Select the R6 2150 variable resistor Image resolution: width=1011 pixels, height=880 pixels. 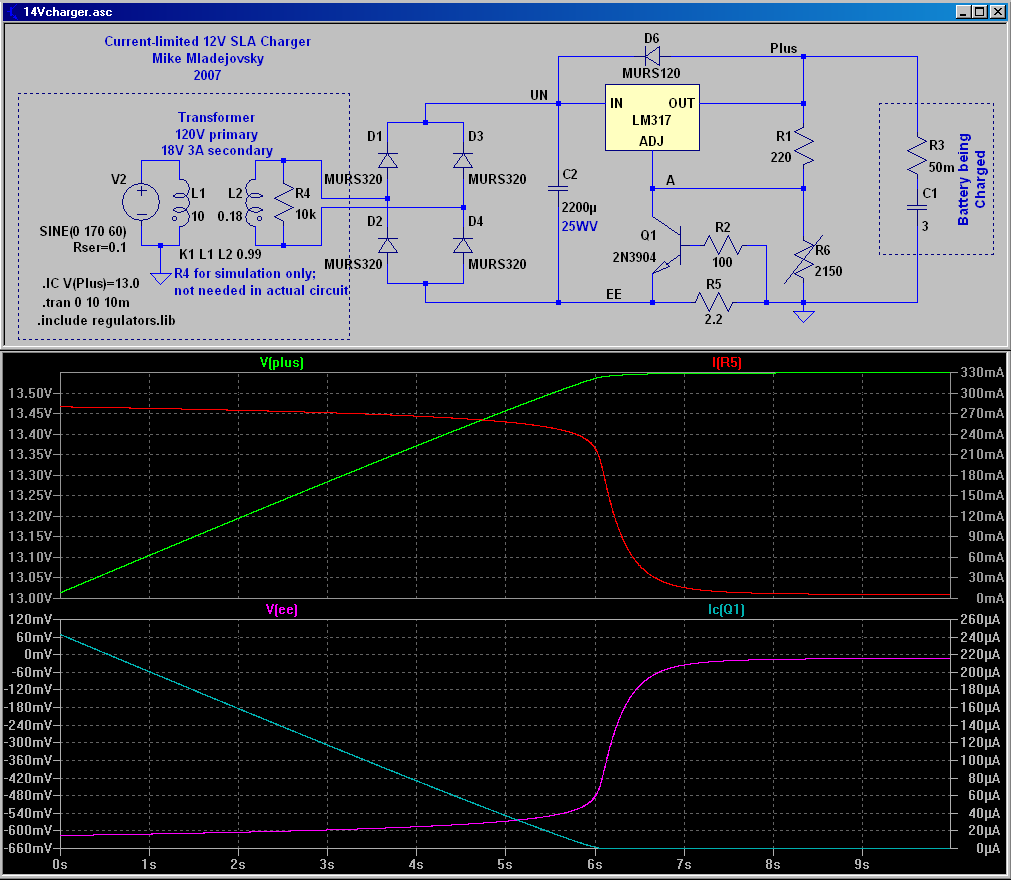[x=803, y=260]
